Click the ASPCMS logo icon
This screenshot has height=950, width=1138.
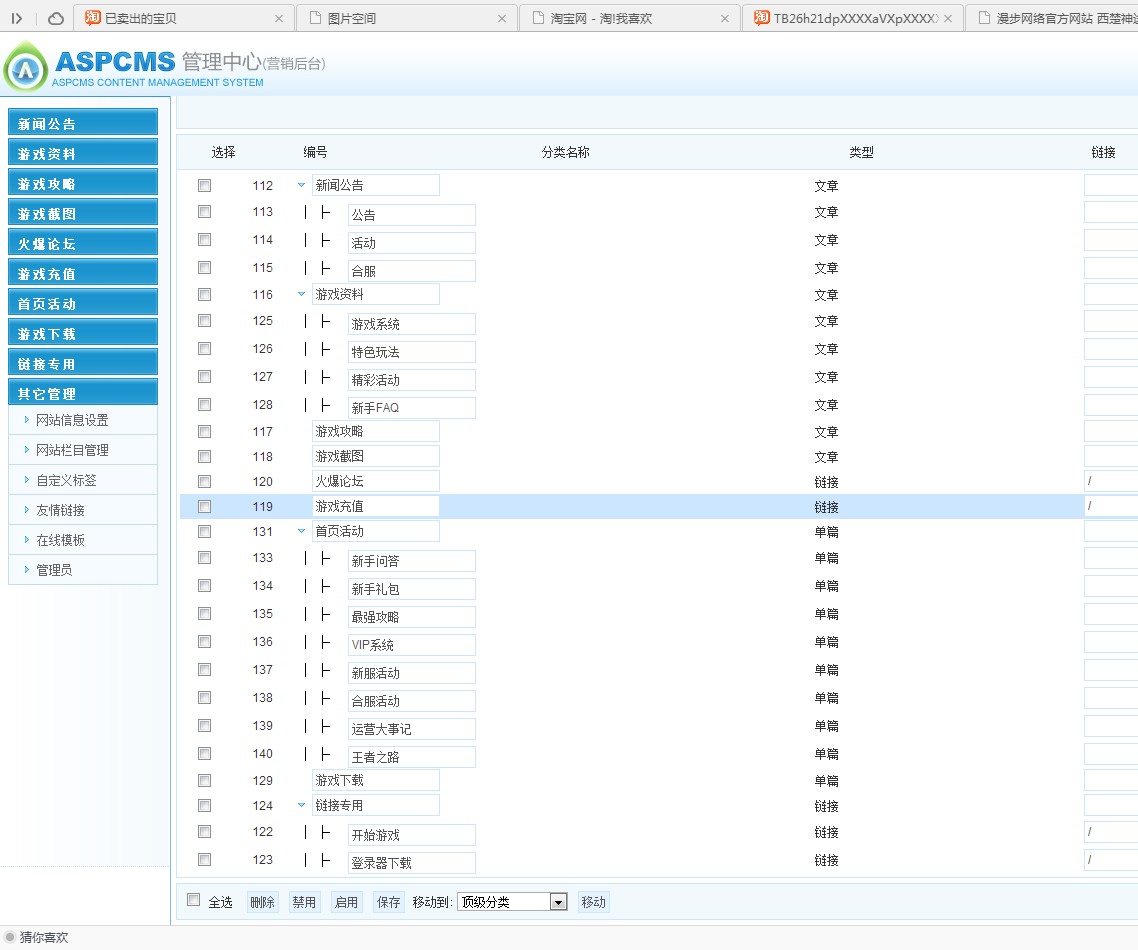26,67
